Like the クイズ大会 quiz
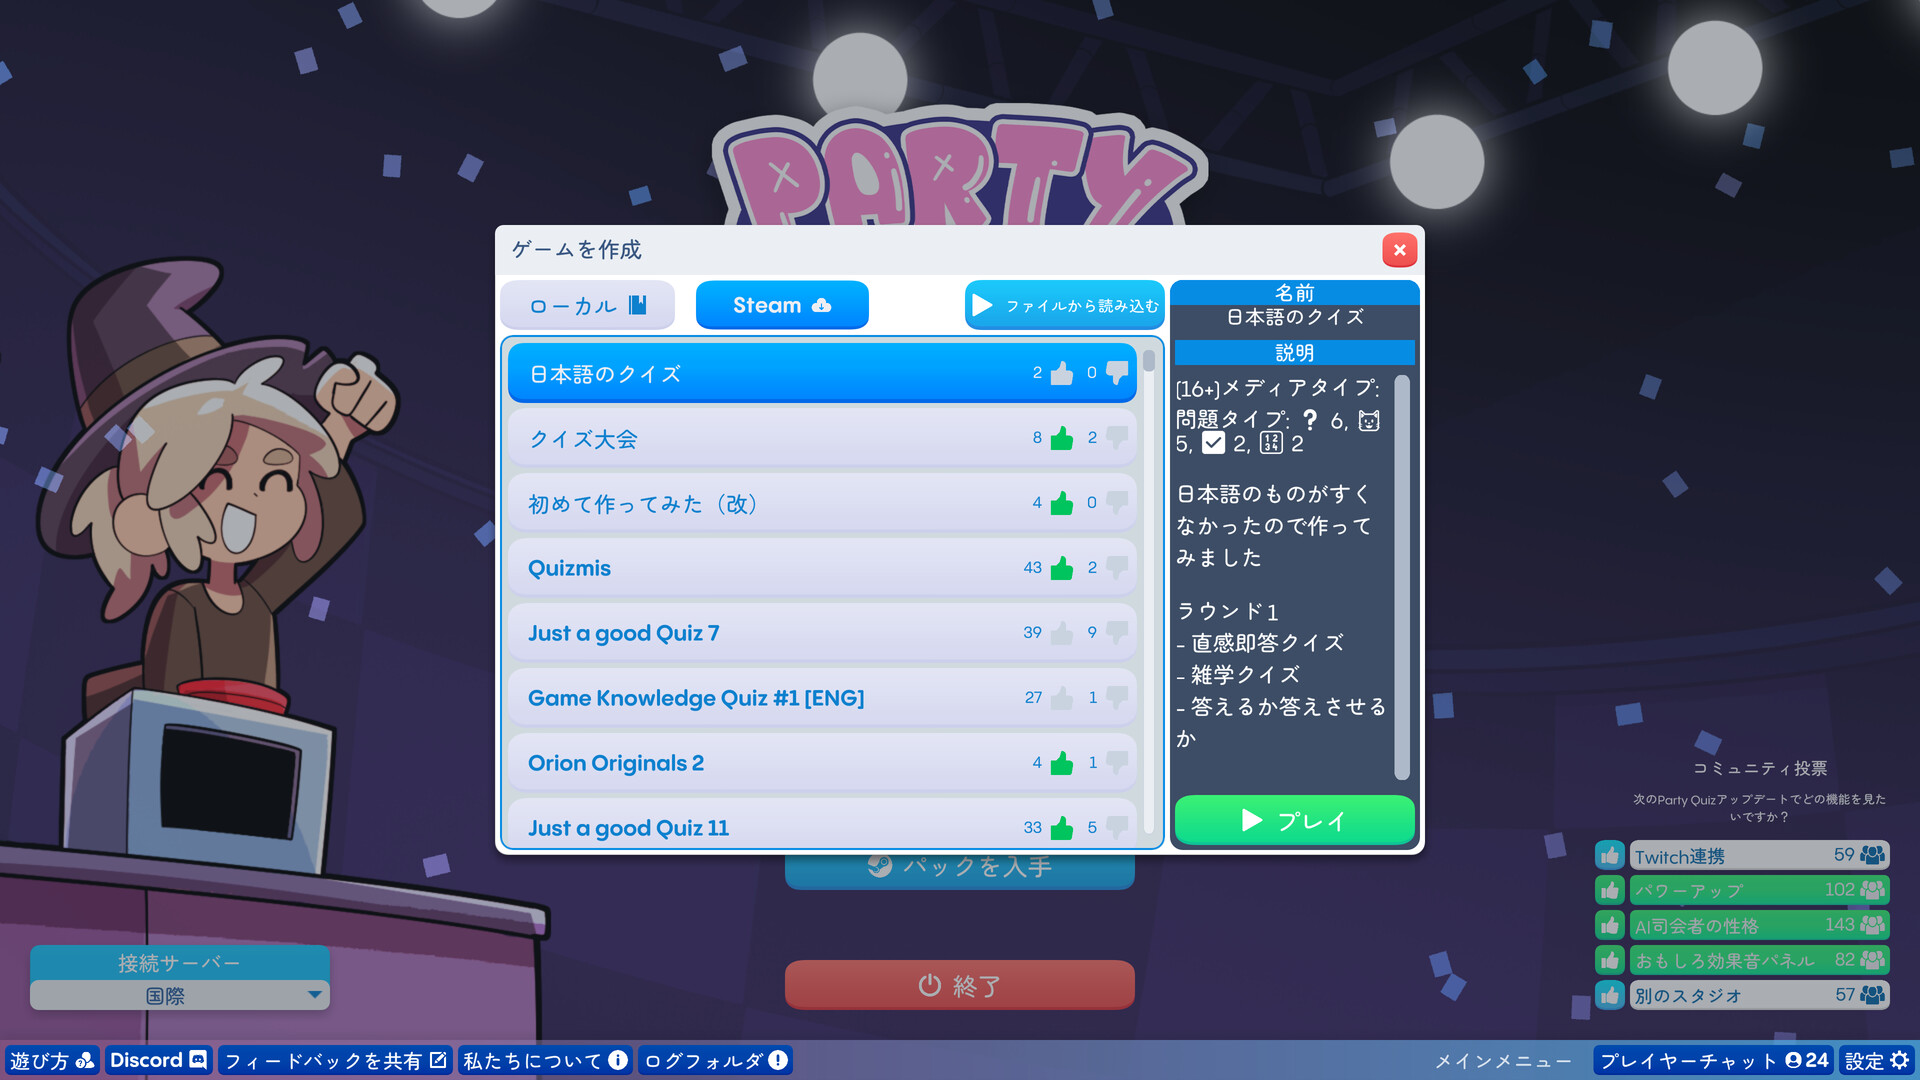1920x1080 pixels. point(1062,438)
